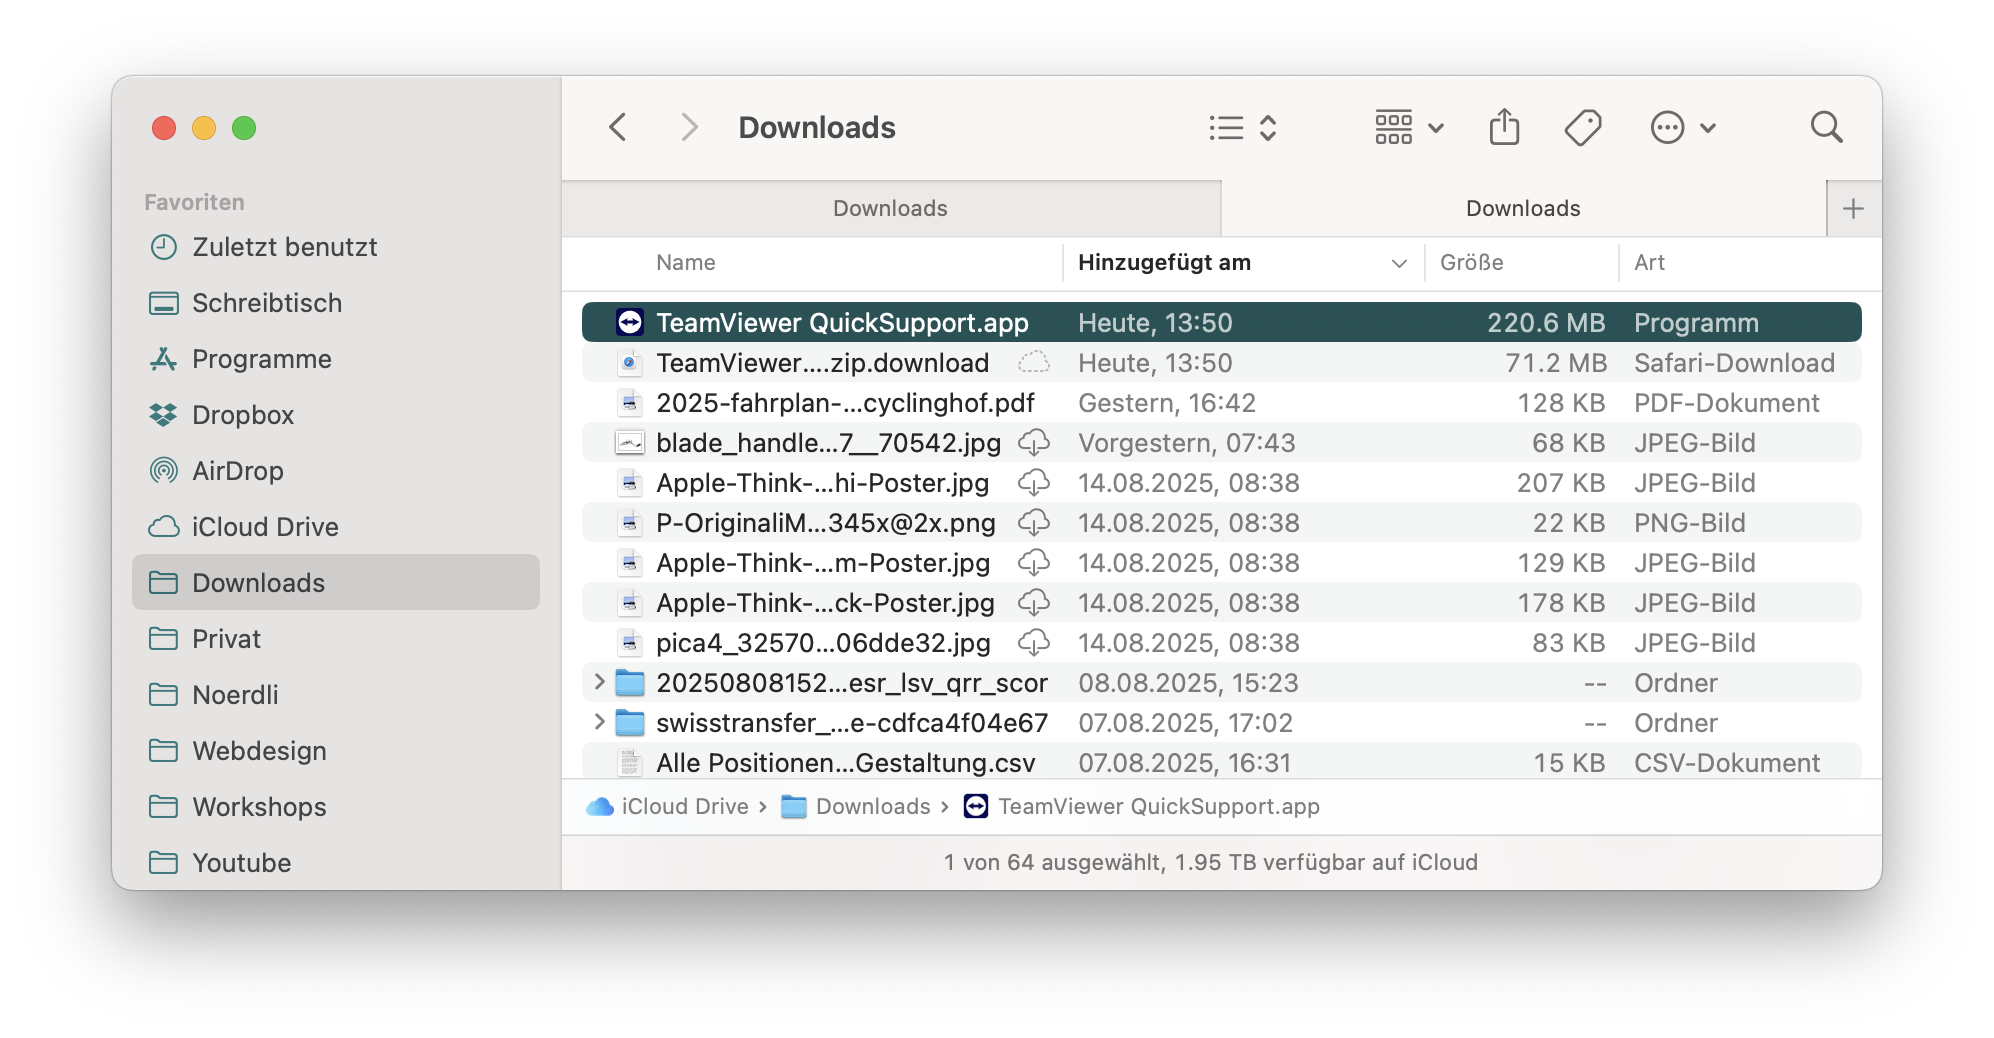Viewport: 1994px width, 1038px height.
Task: Go back with the left chevron button
Action: (618, 127)
